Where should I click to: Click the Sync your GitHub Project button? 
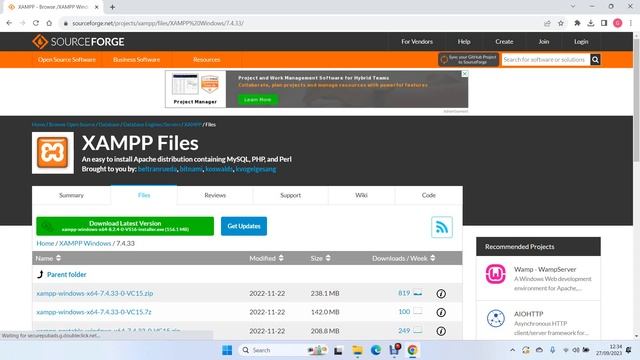(x=469, y=60)
